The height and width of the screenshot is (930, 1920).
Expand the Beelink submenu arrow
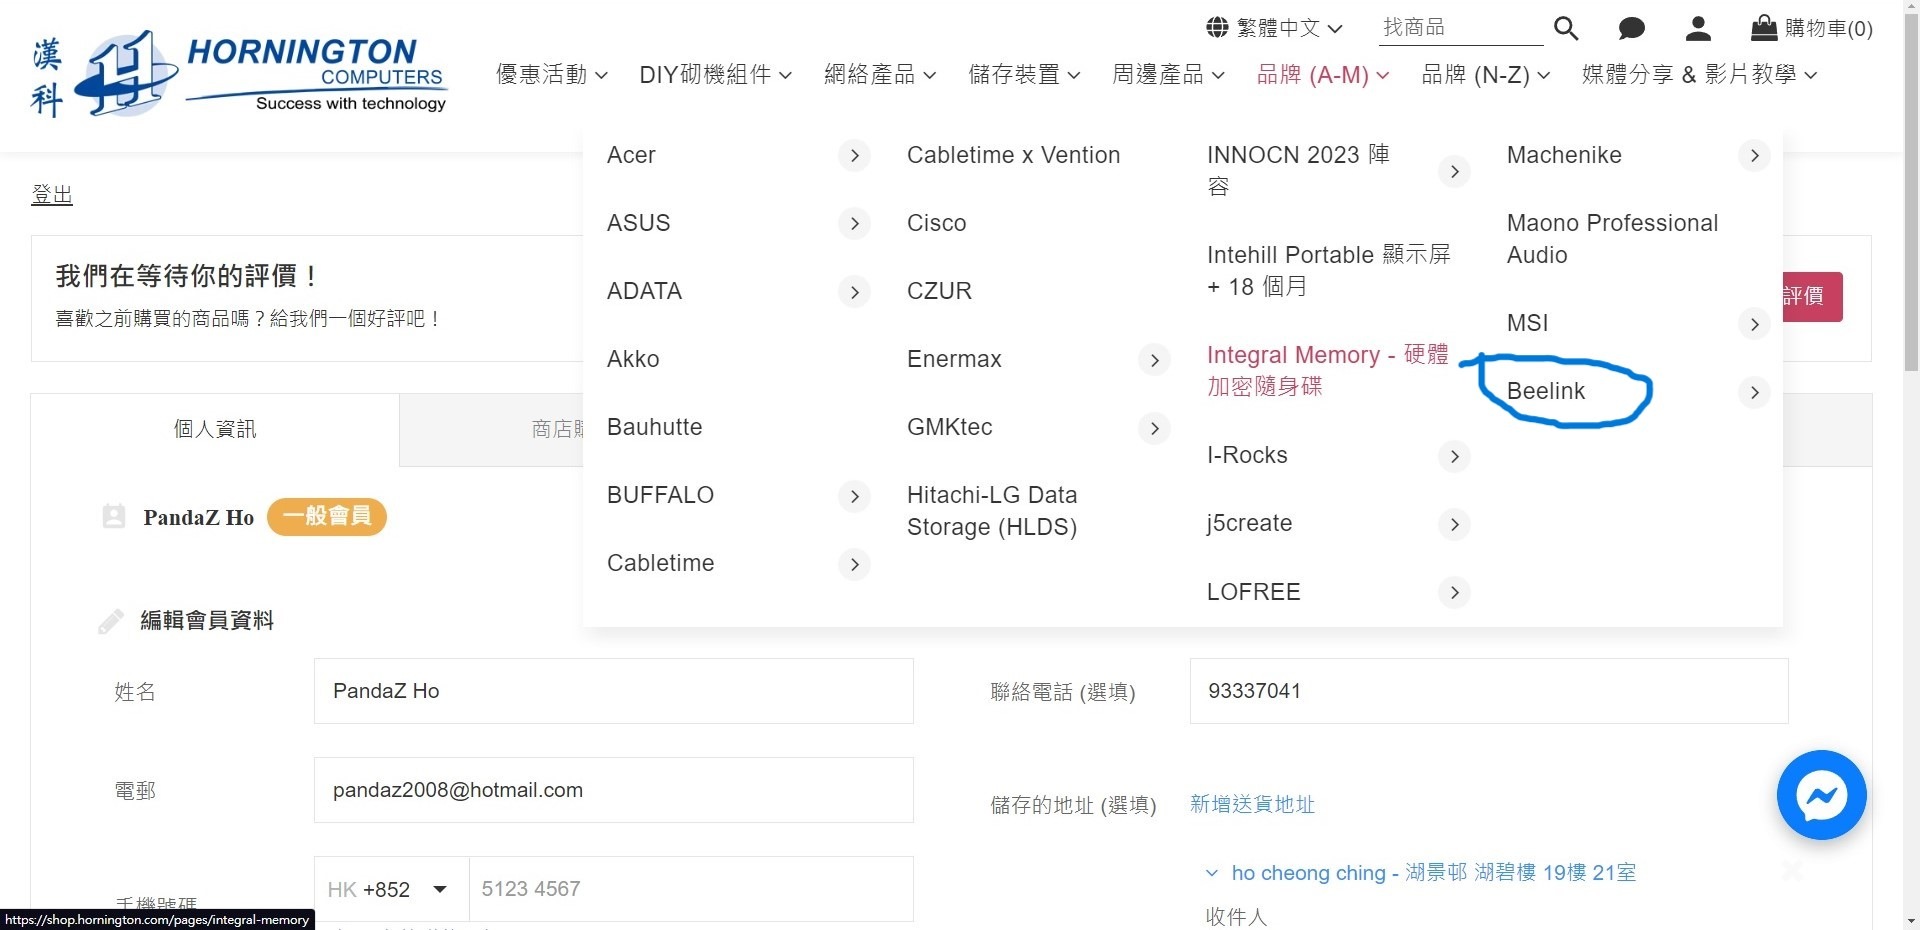[x=1754, y=392]
